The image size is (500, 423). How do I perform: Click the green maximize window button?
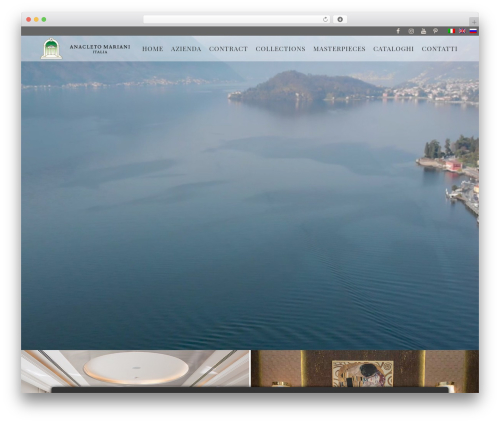pyautogui.click(x=44, y=19)
